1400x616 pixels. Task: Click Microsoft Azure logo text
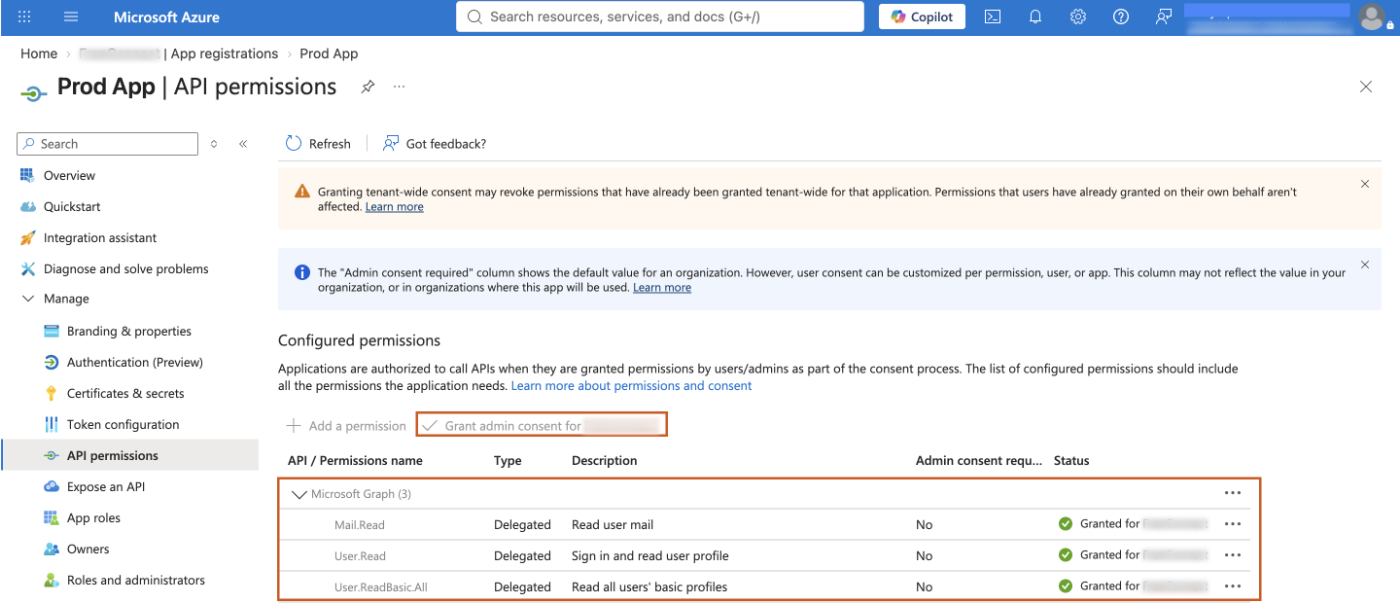(x=166, y=17)
